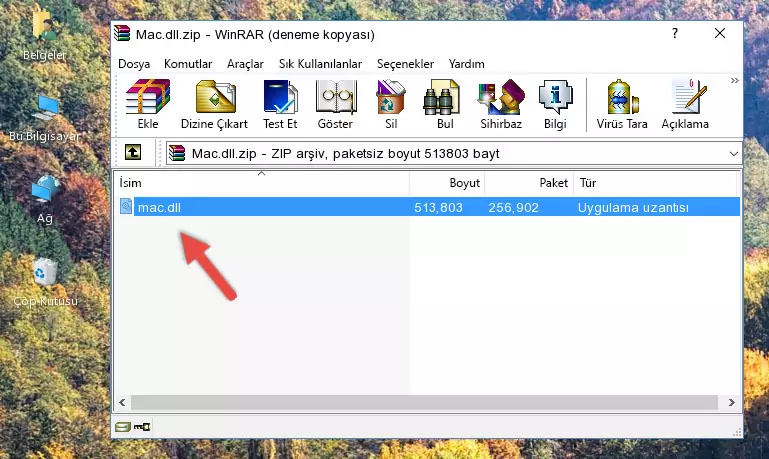Open the Sık Kullanılanlar menu
Viewport: 769px width, 459px height.
320,64
